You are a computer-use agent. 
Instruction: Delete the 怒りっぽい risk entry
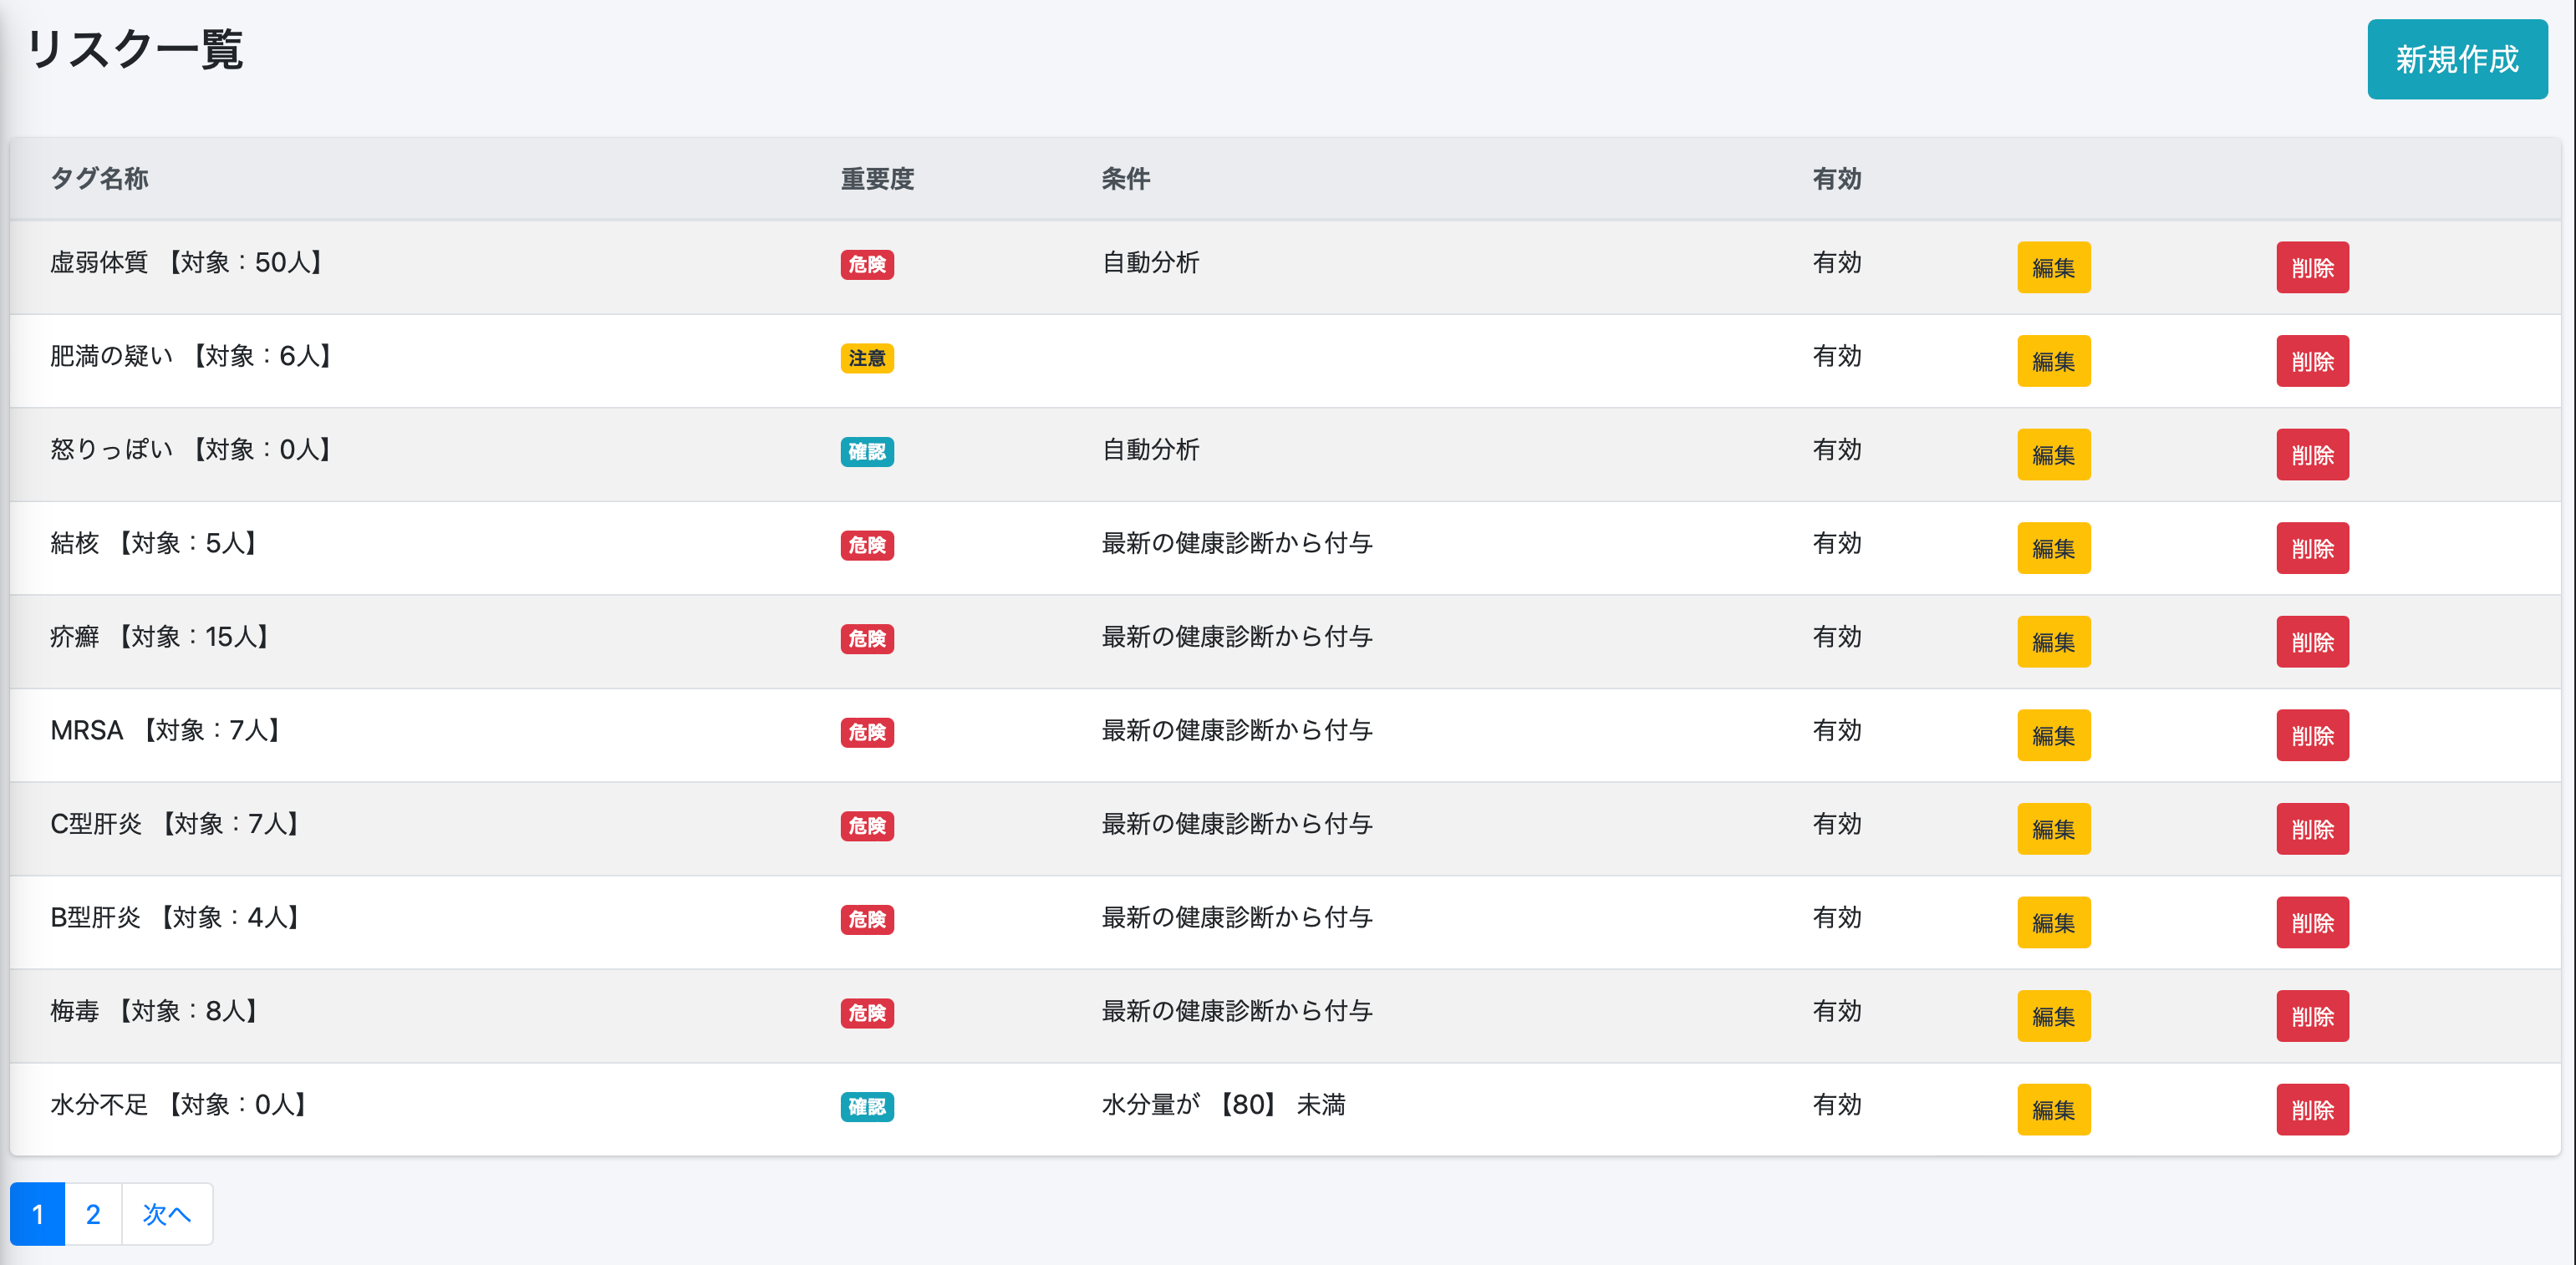click(2312, 455)
